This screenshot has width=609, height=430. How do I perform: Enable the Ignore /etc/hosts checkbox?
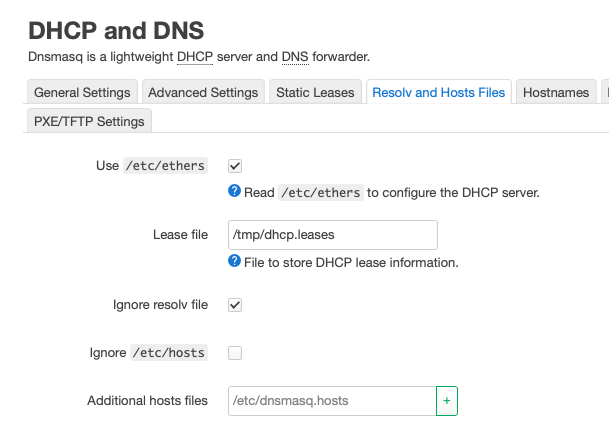pos(235,353)
